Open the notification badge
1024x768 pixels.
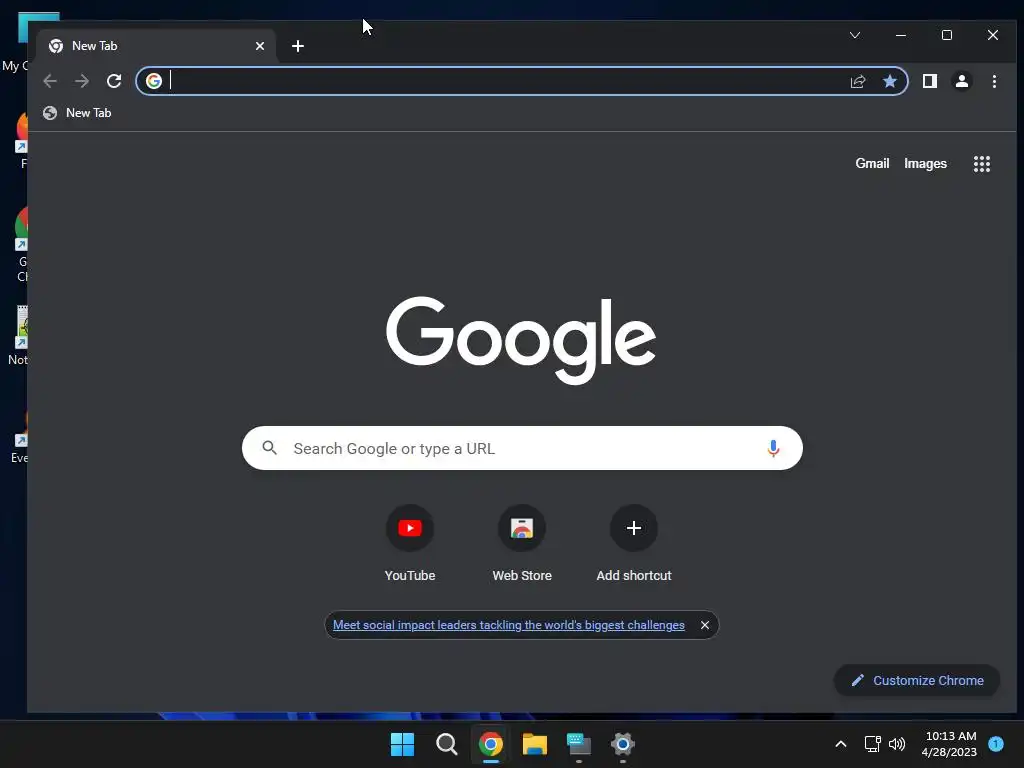(x=996, y=743)
